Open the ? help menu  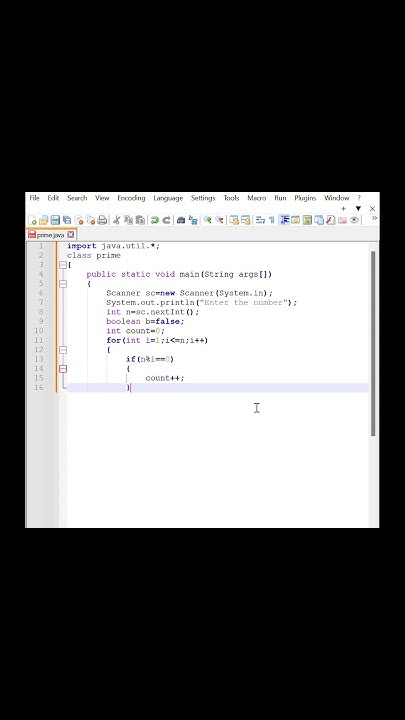coord(359,198)
